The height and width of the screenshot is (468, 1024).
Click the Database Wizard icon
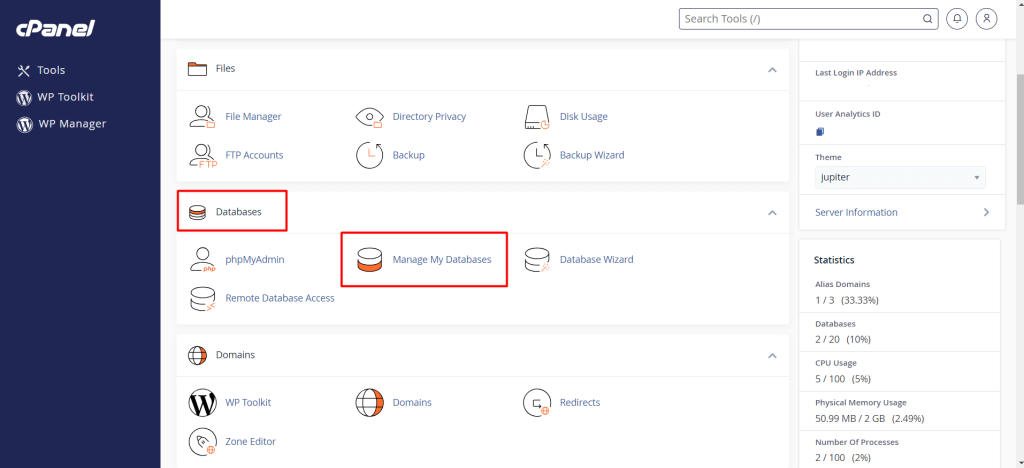tap(537, 260)
